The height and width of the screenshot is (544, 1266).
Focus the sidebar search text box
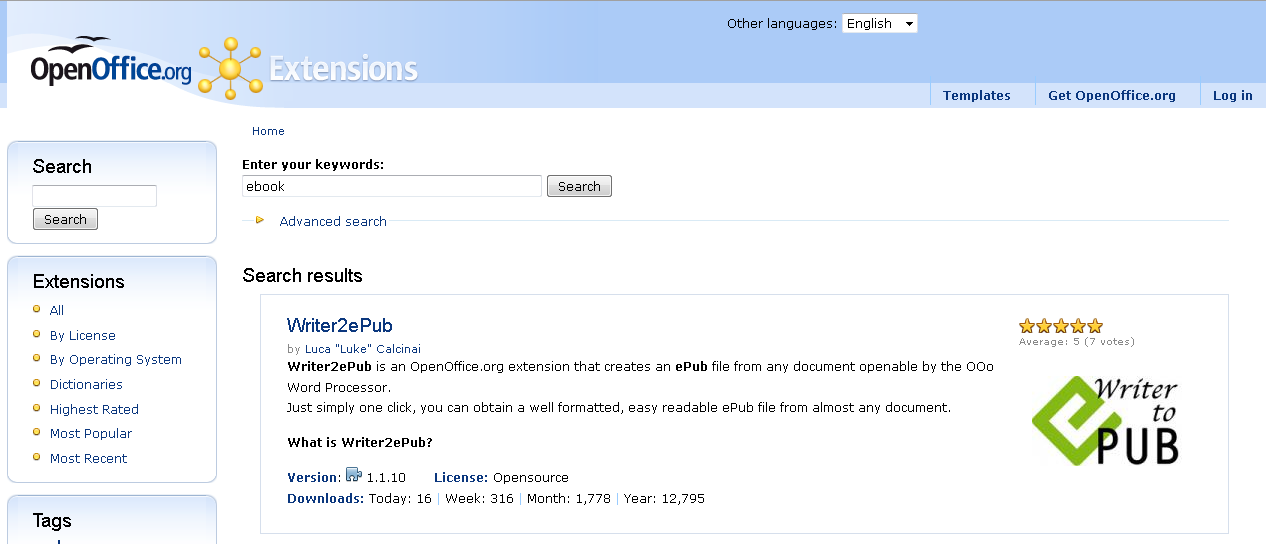click(94, 196)
